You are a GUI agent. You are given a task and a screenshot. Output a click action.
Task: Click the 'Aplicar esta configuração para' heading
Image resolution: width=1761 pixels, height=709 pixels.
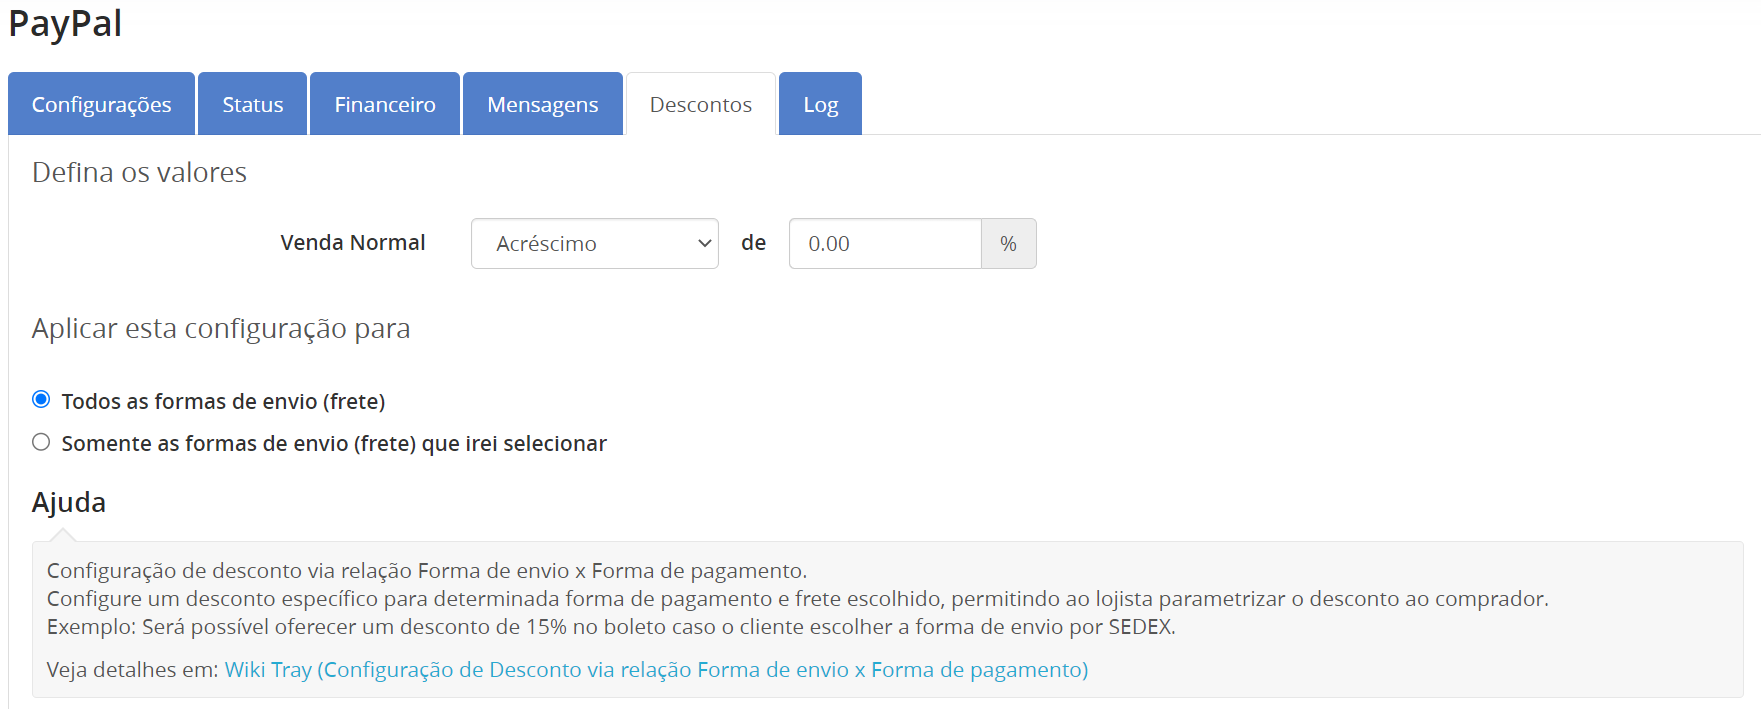point(221,329)
